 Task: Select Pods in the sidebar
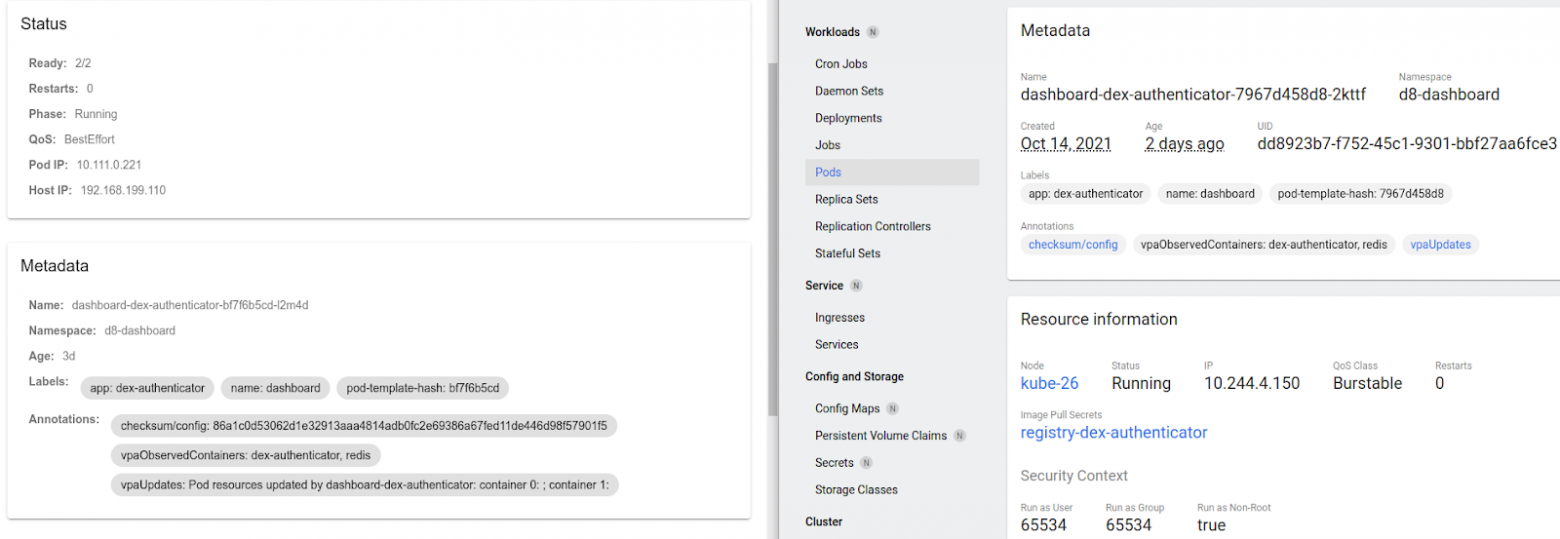[828, 172]
